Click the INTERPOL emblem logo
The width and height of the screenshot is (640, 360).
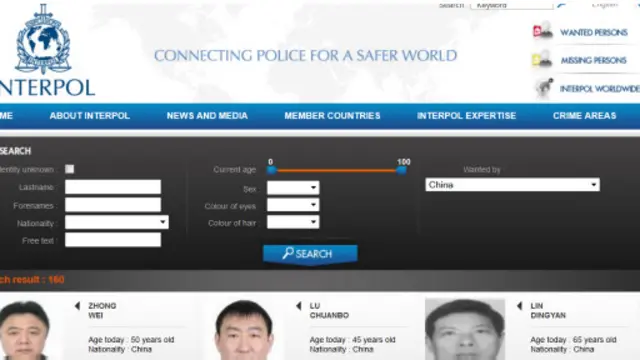click(43, 39)
